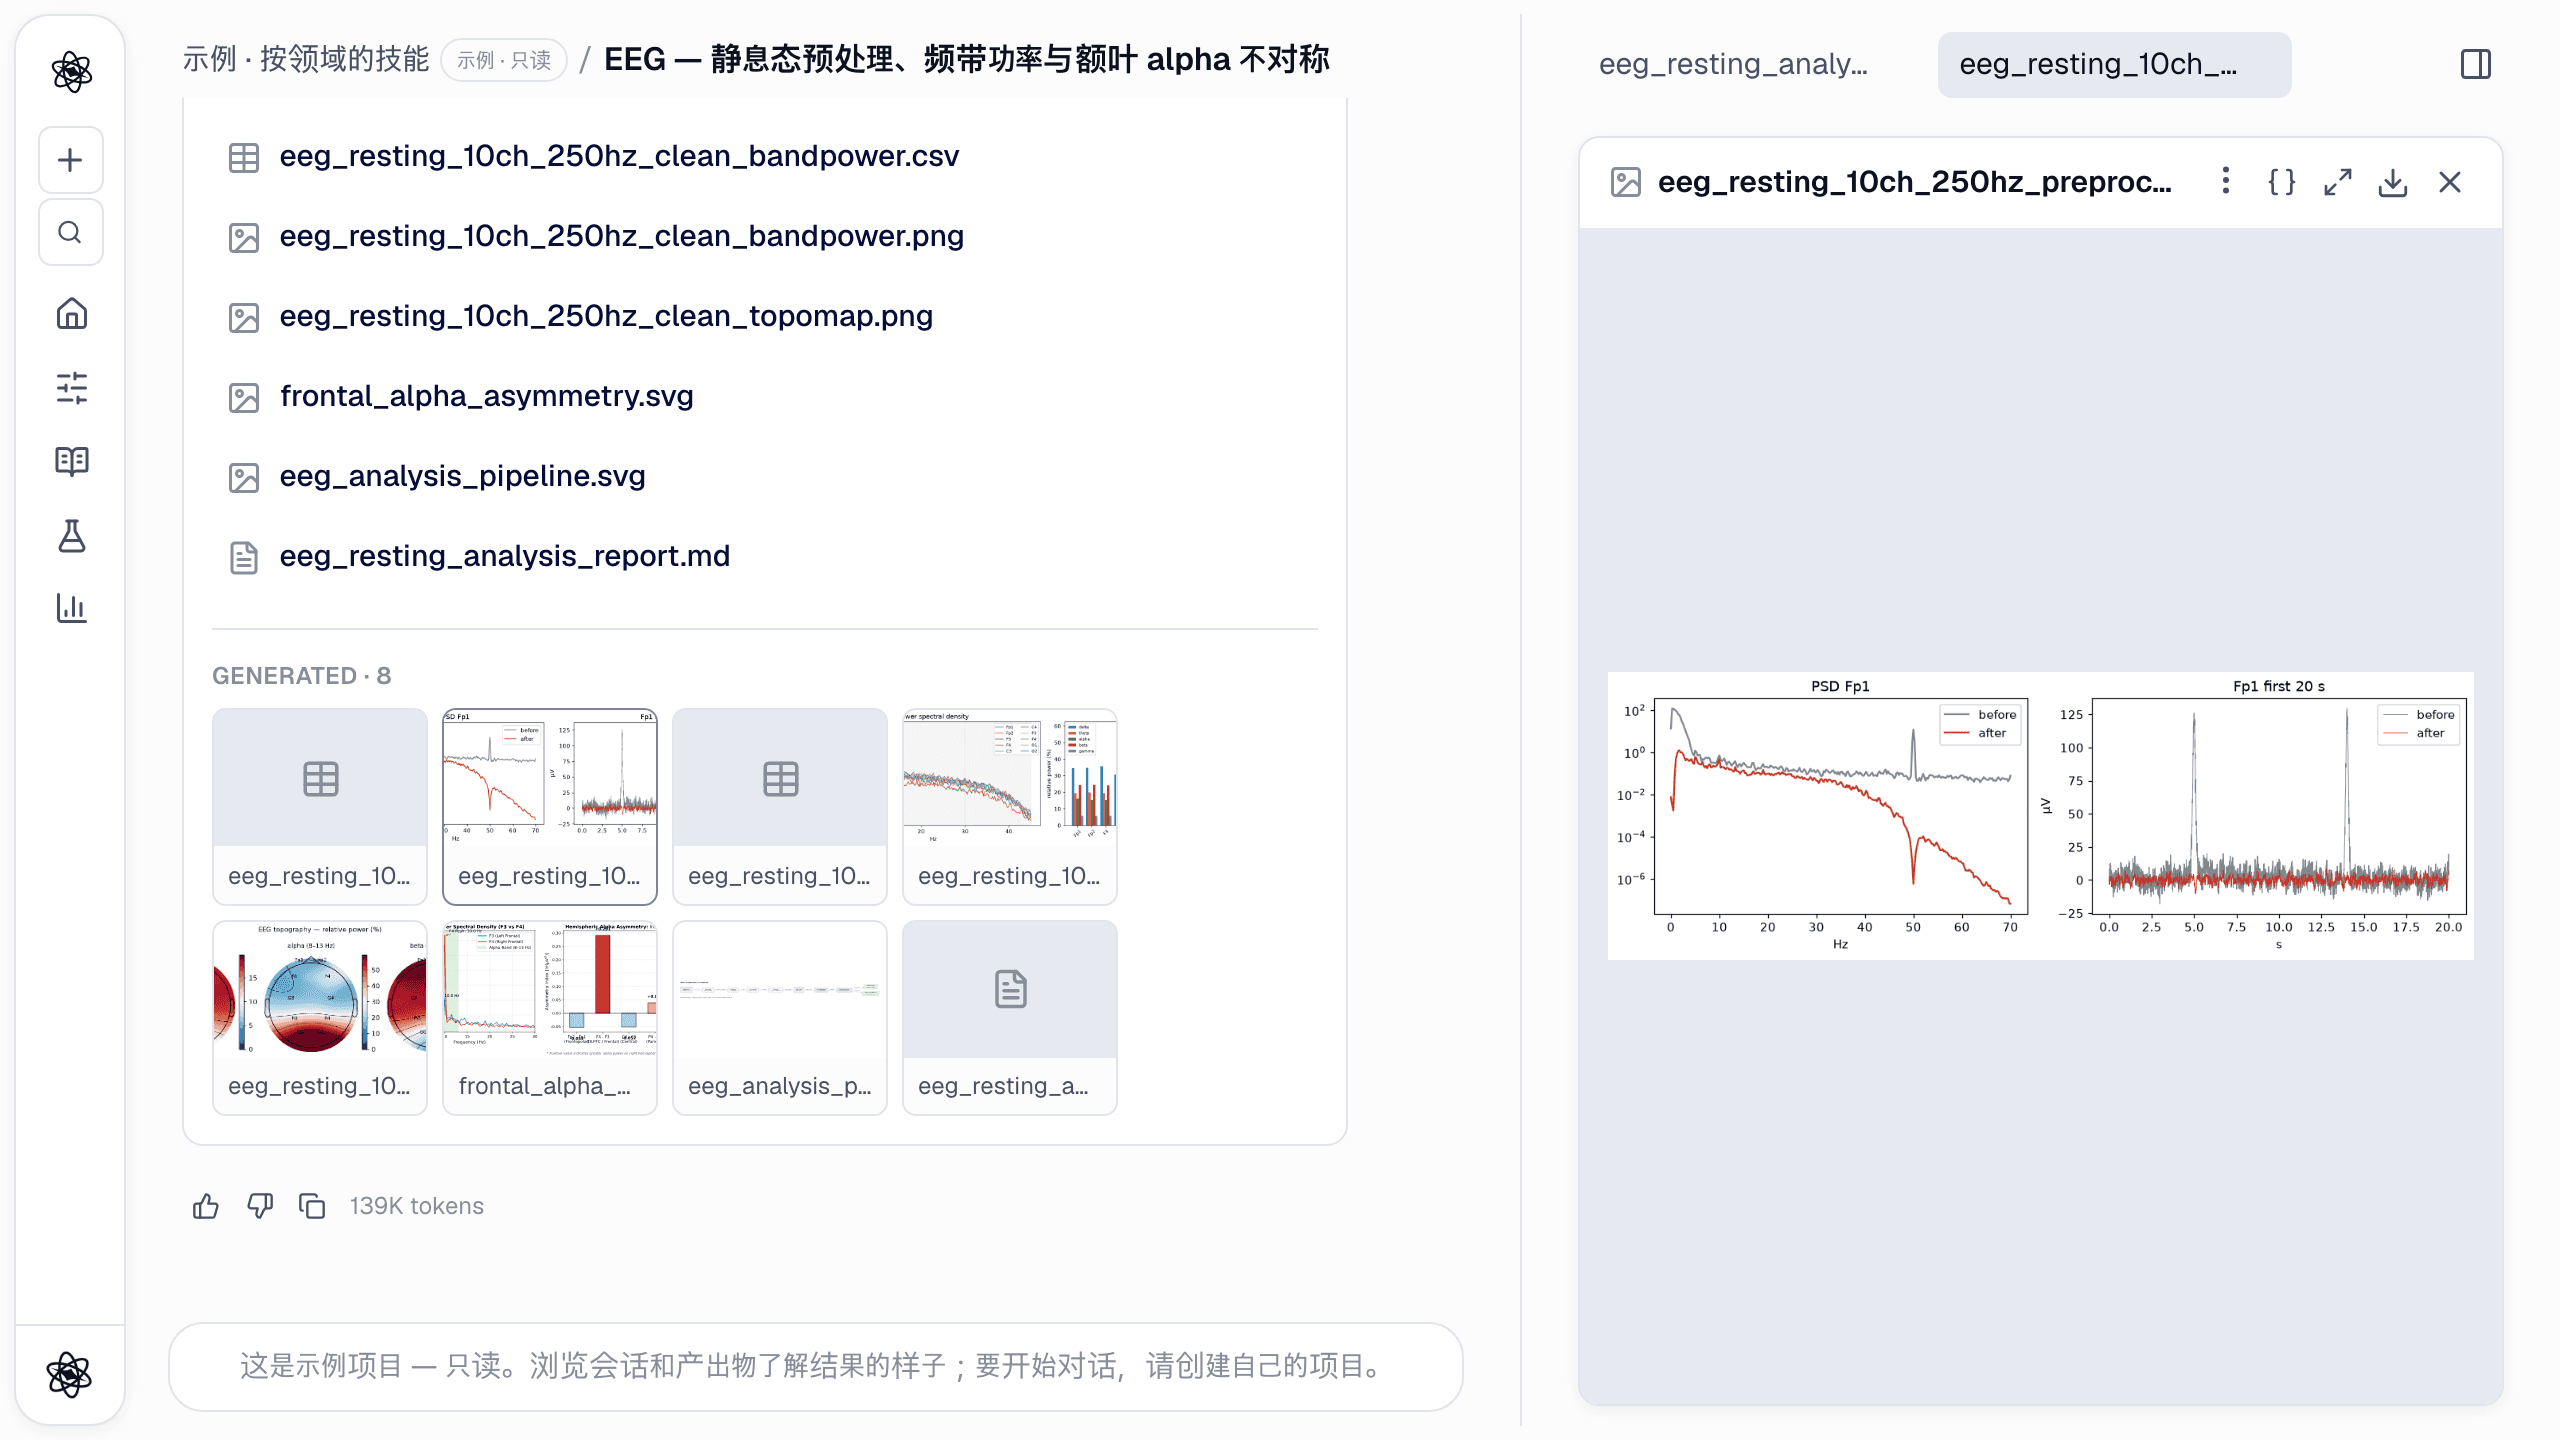The width and height of the screenshot is (2560, 1440).
Task: Switch to eeg_resting_analy... tab
Action: coord(1733,65)
